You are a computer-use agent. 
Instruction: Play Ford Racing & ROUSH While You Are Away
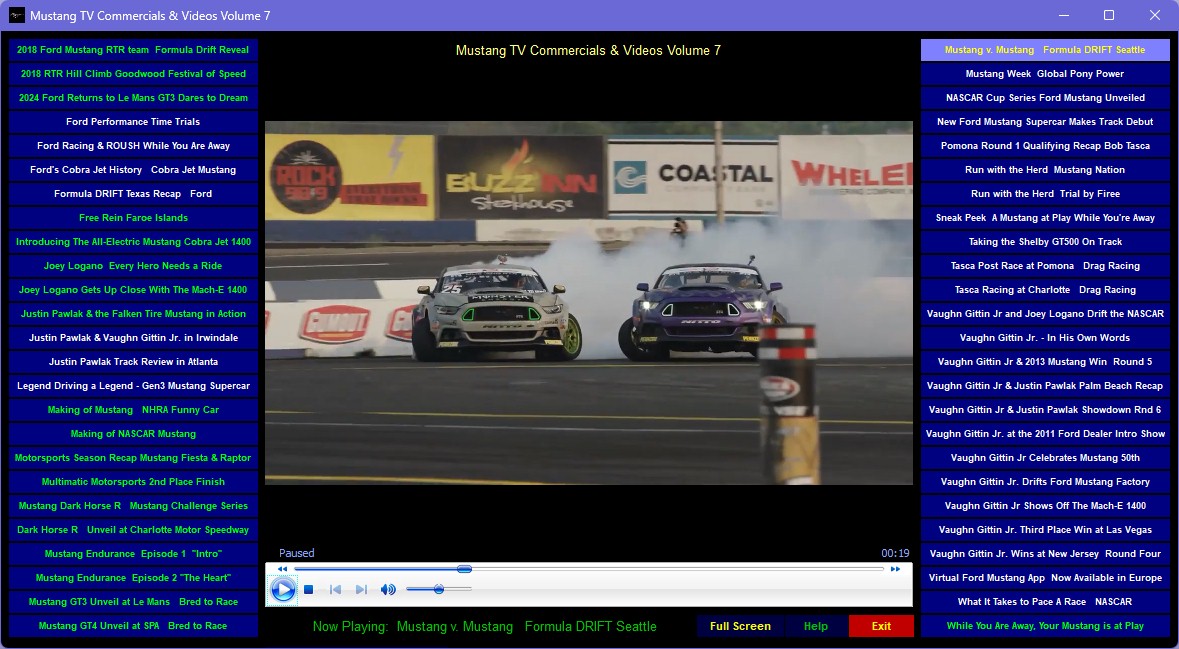click(133, 146)
